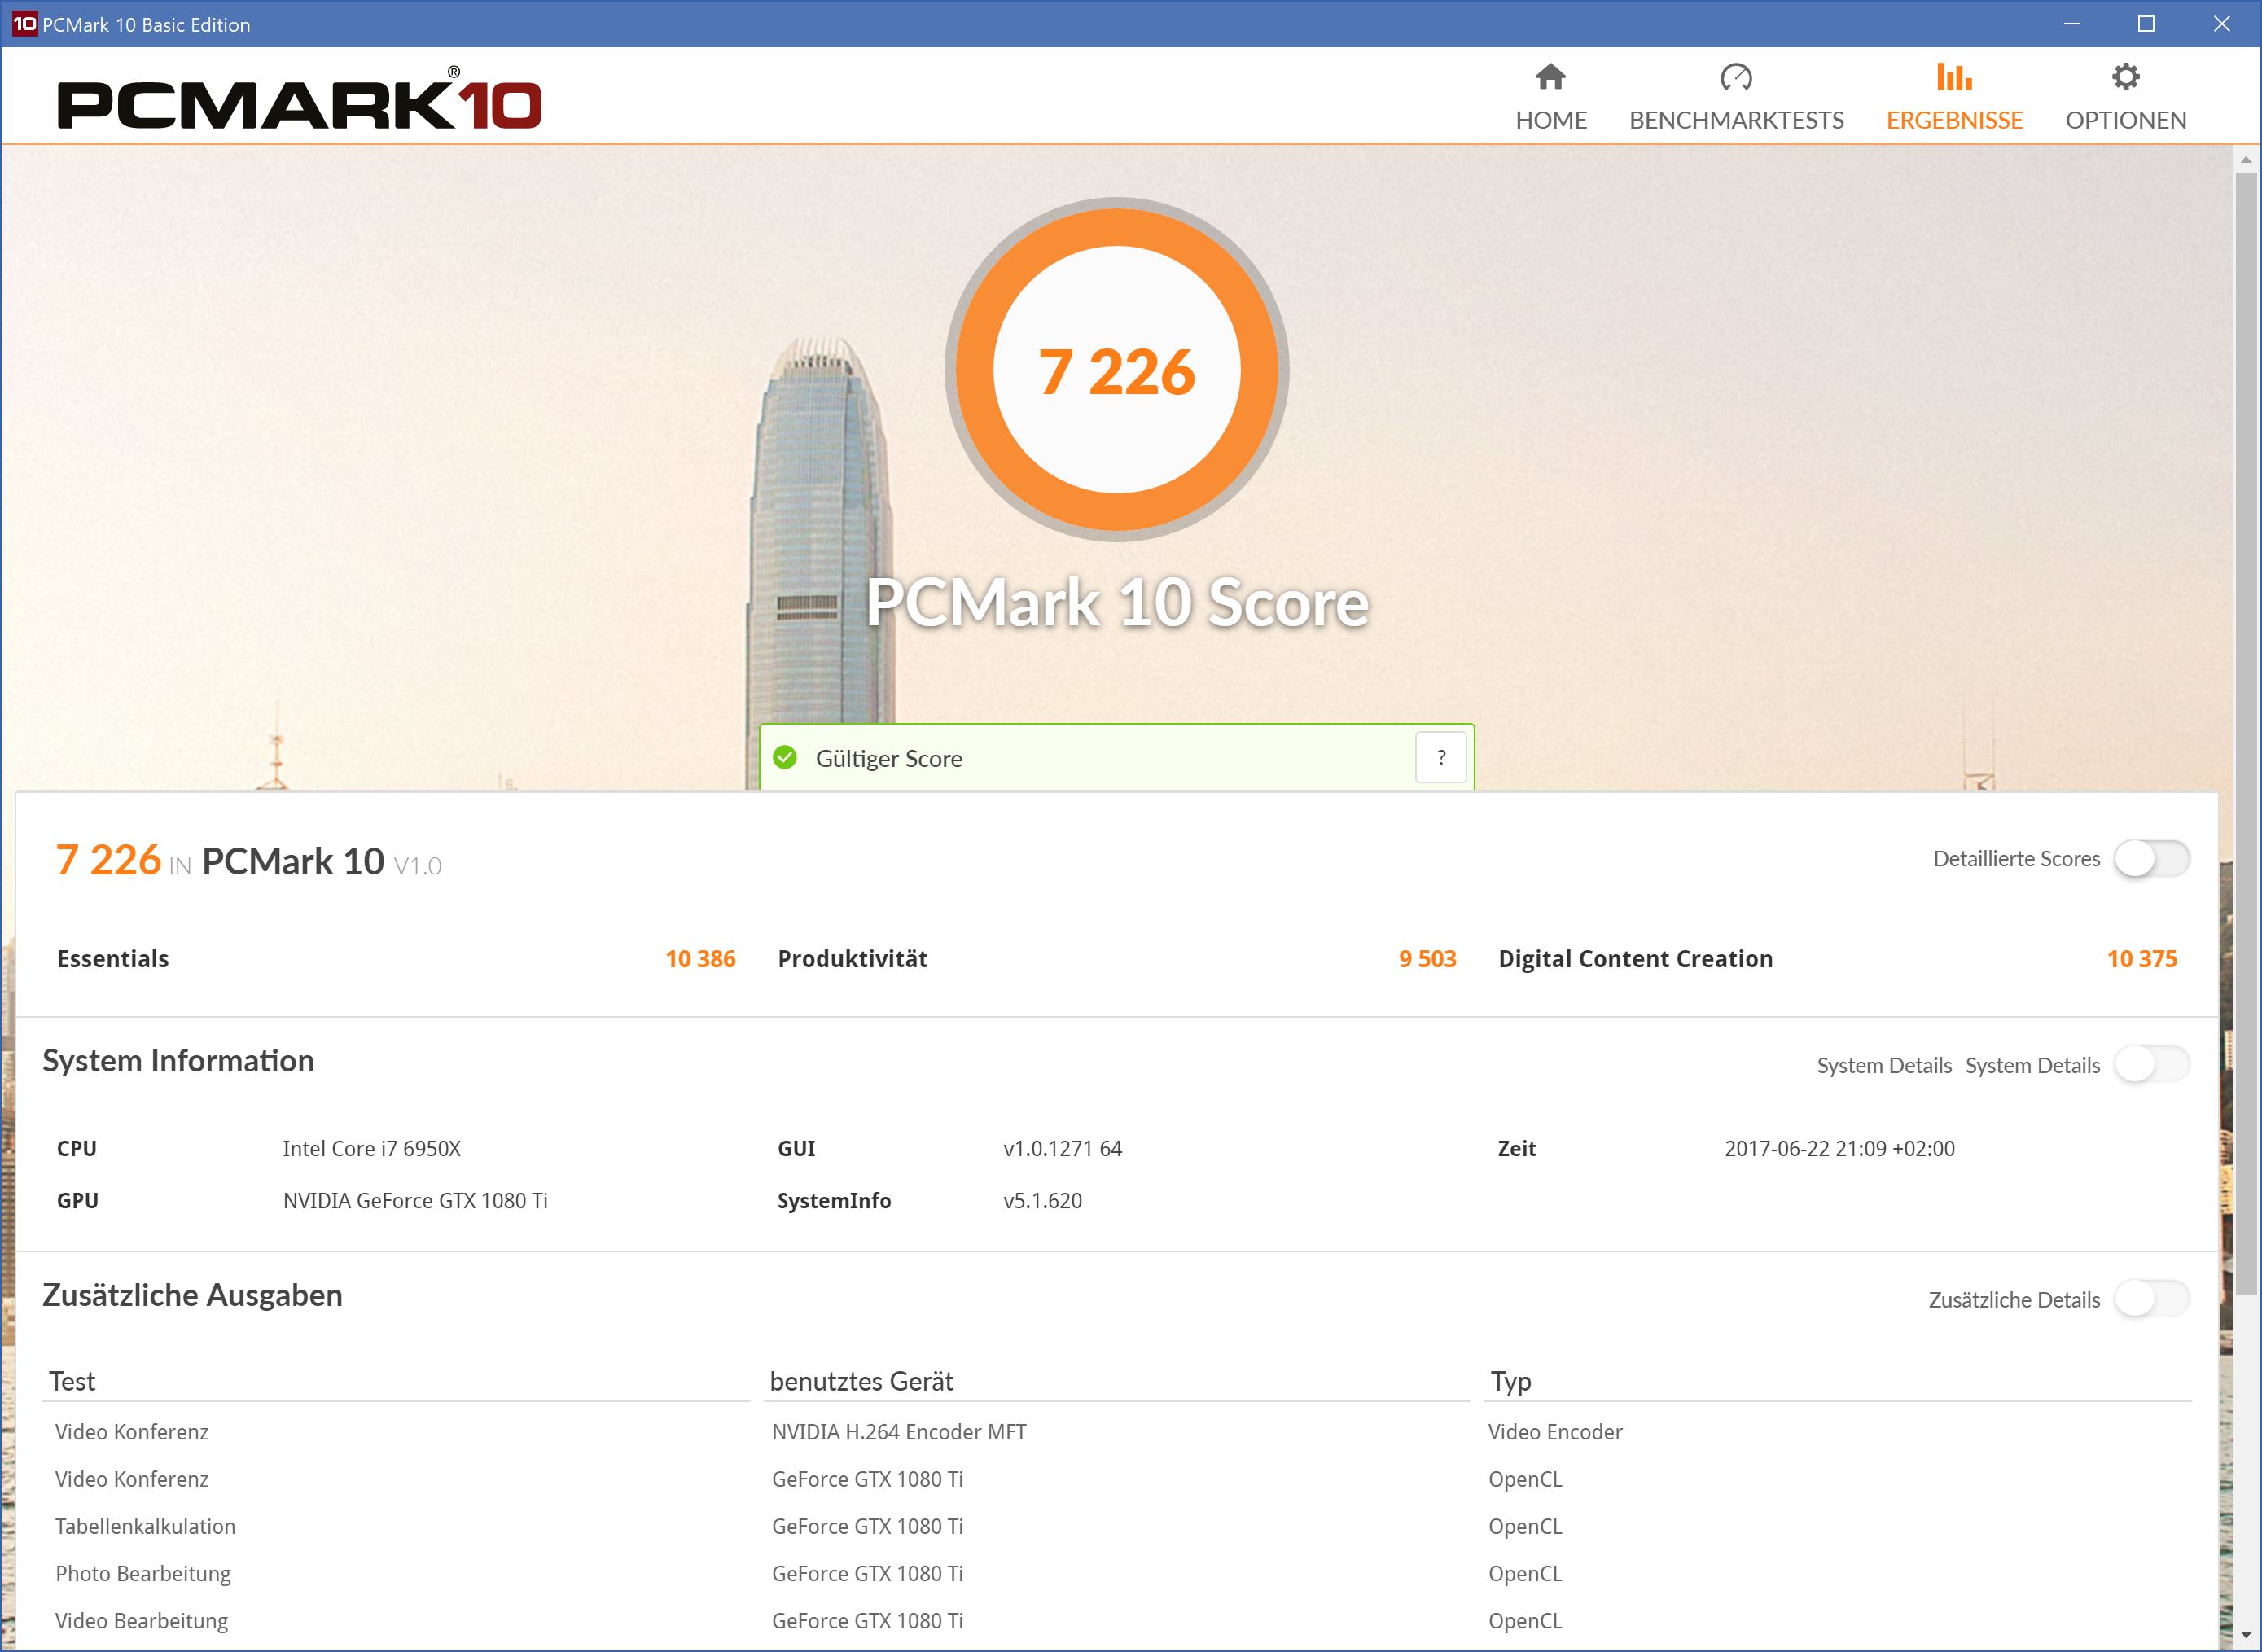Maximize the PCMark 10 window
This screenshot has width=2262, height=1652.
pyautogui.click(x=2146, y=24)
